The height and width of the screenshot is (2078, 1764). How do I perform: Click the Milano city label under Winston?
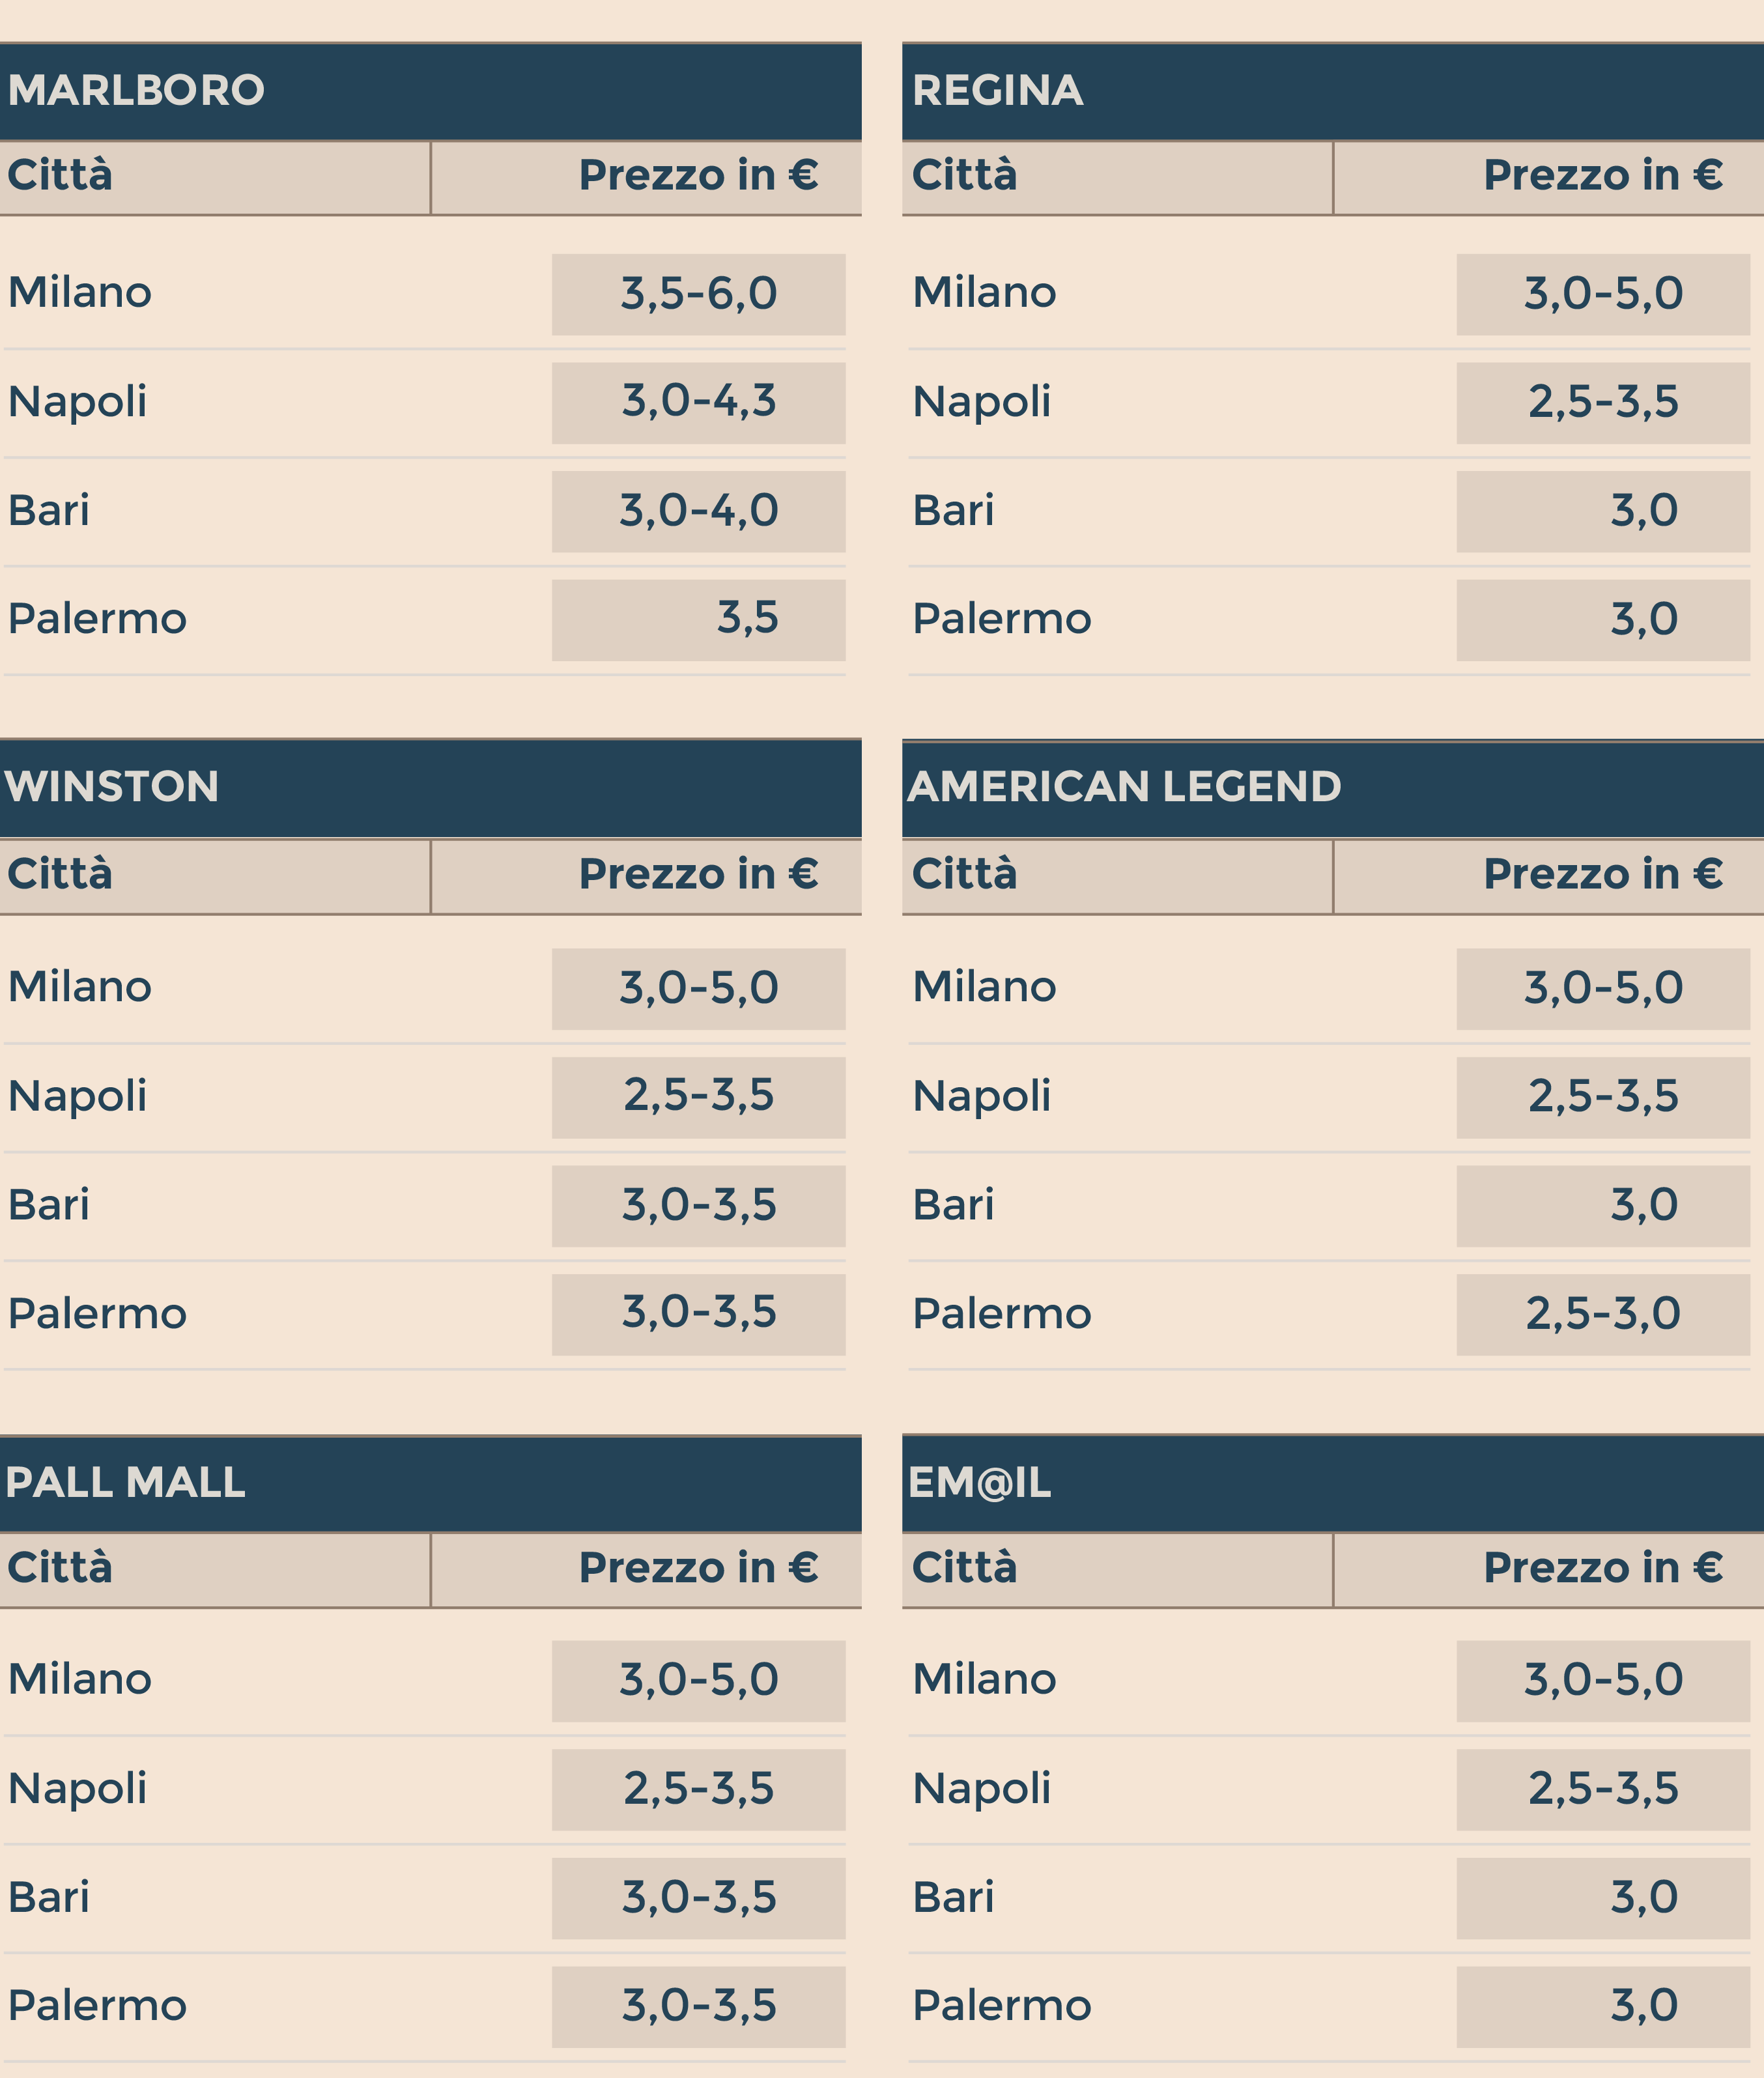80,987
